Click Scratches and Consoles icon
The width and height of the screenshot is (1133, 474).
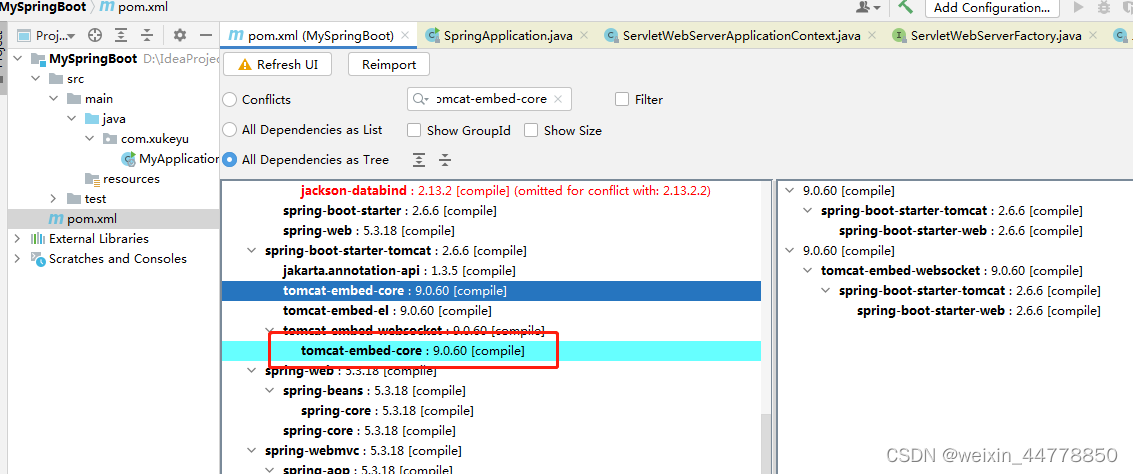[38, 258]
